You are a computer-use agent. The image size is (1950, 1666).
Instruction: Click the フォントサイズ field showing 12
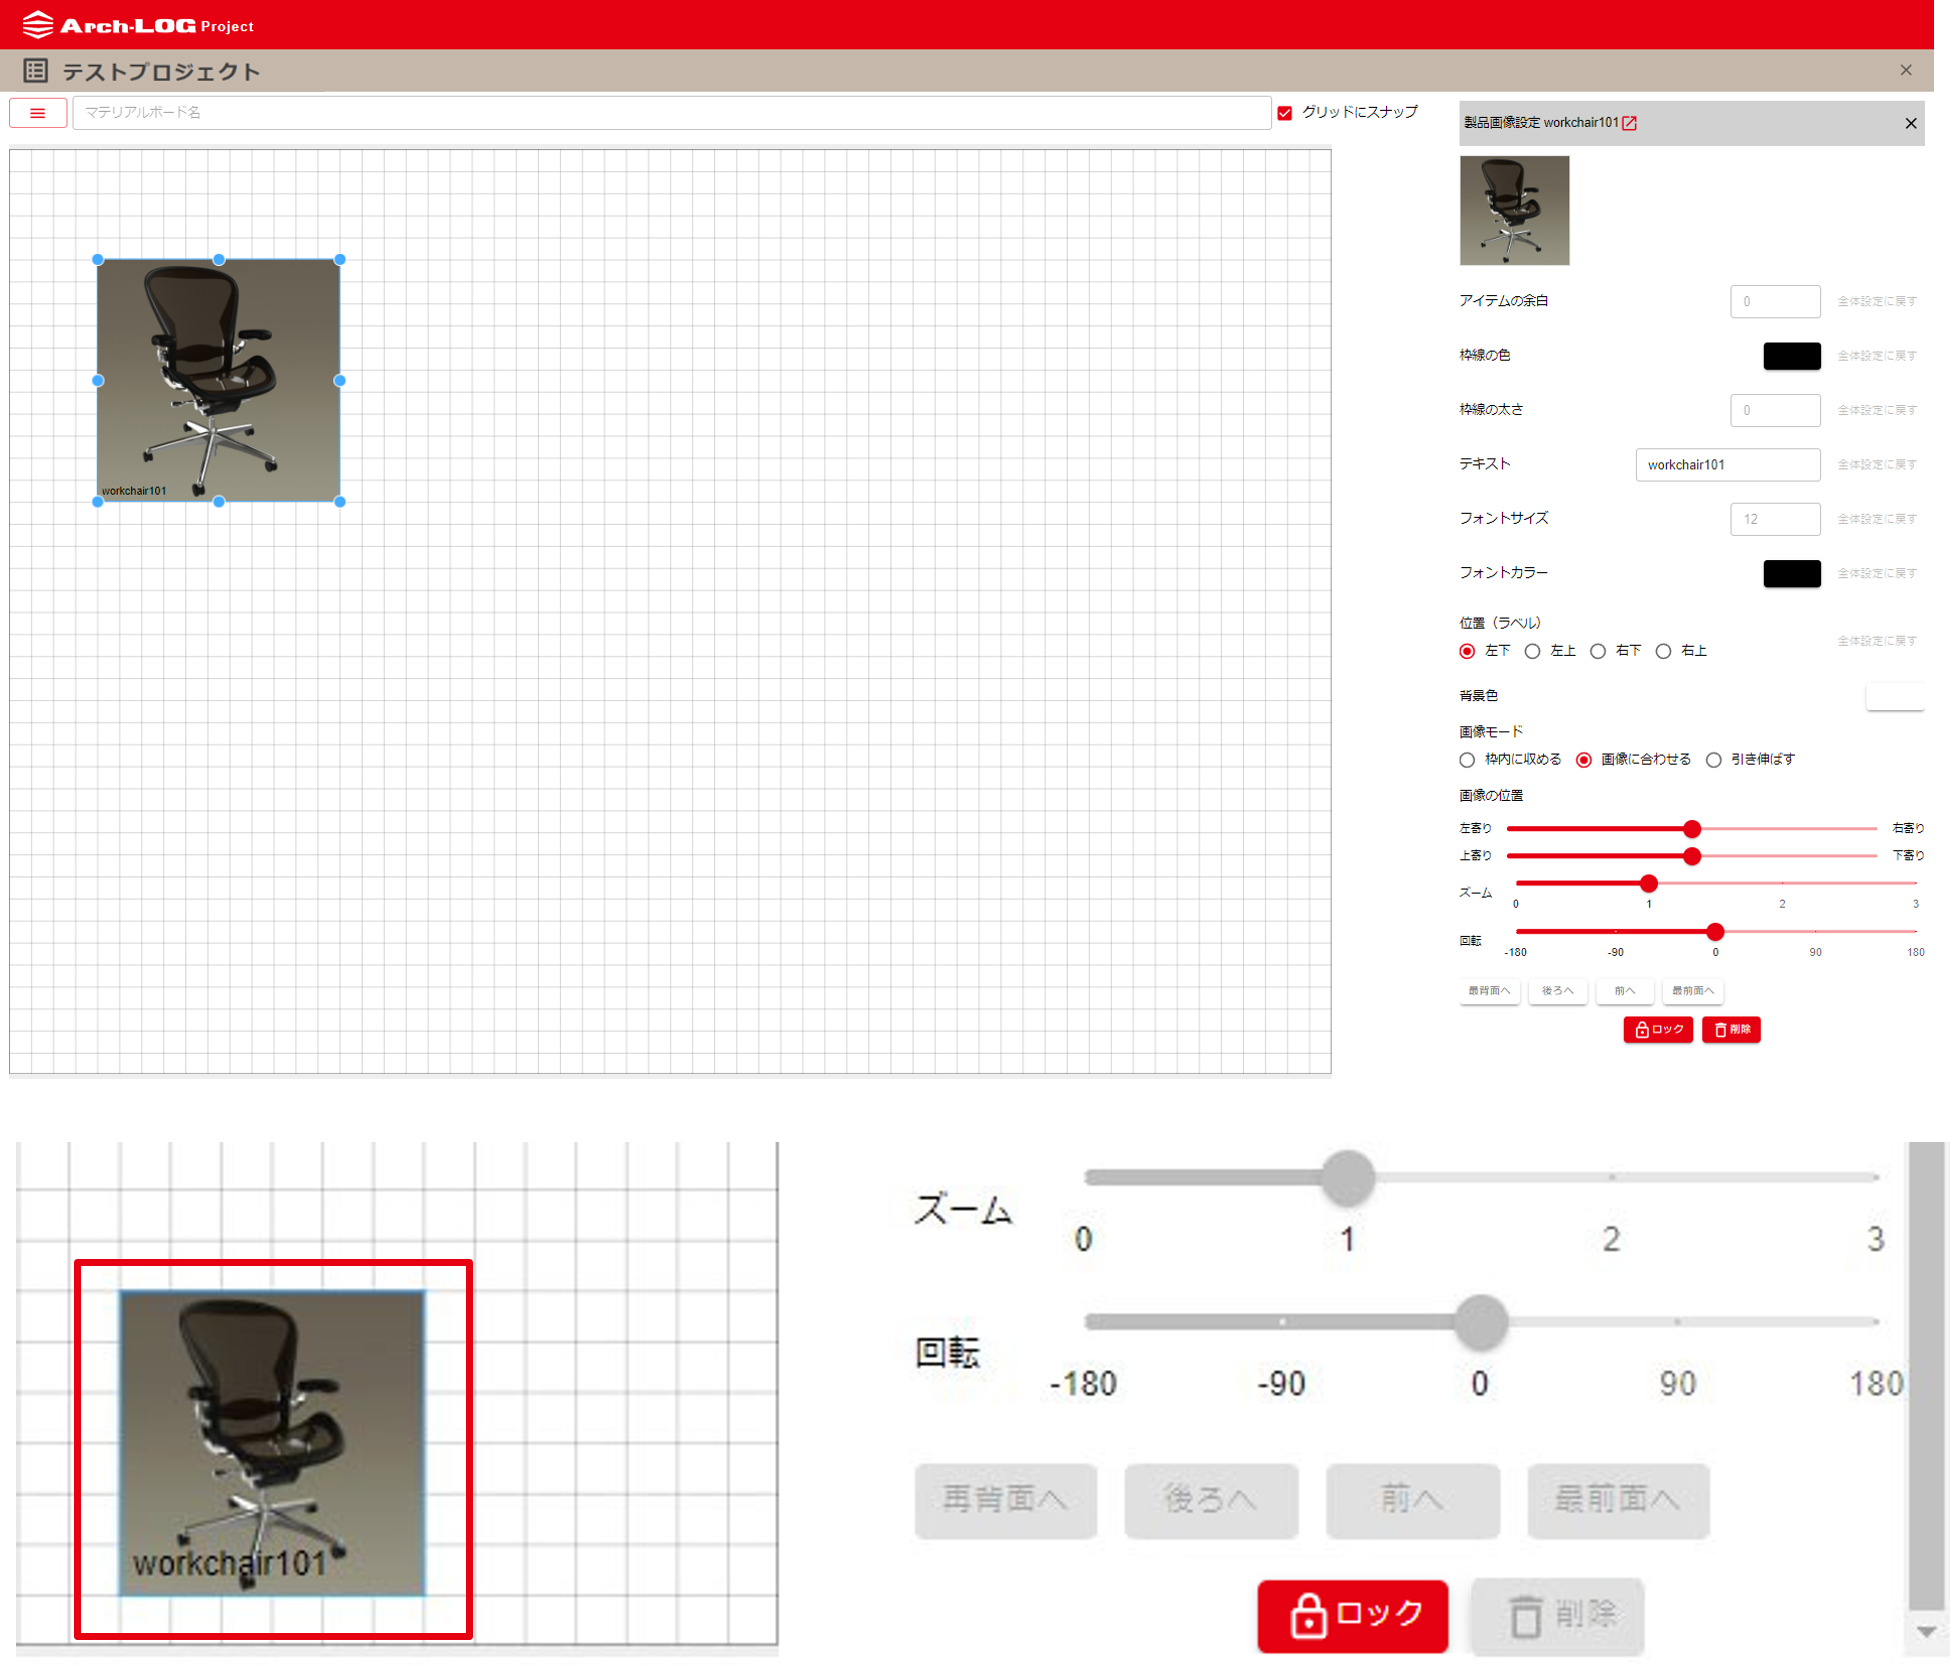coord(1775,519)
